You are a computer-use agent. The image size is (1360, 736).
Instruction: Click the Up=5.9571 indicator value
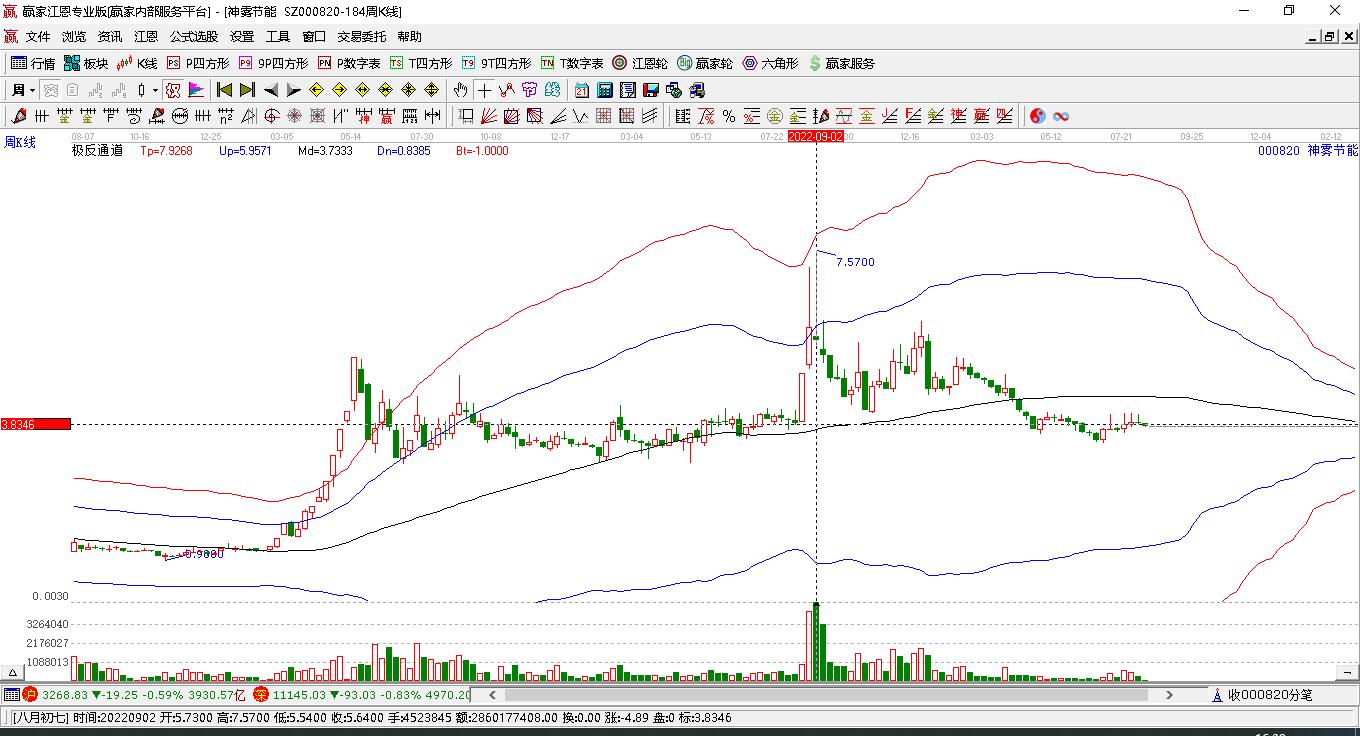click(245, 151)
